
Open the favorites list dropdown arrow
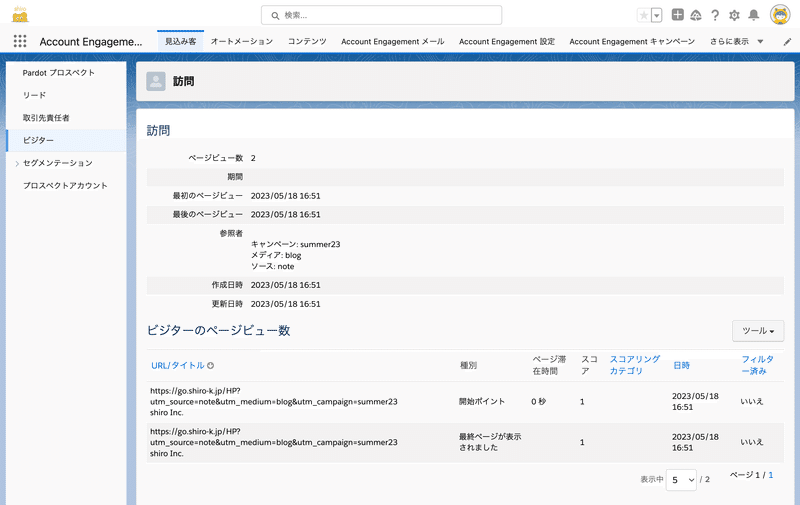tap(657, 15)
